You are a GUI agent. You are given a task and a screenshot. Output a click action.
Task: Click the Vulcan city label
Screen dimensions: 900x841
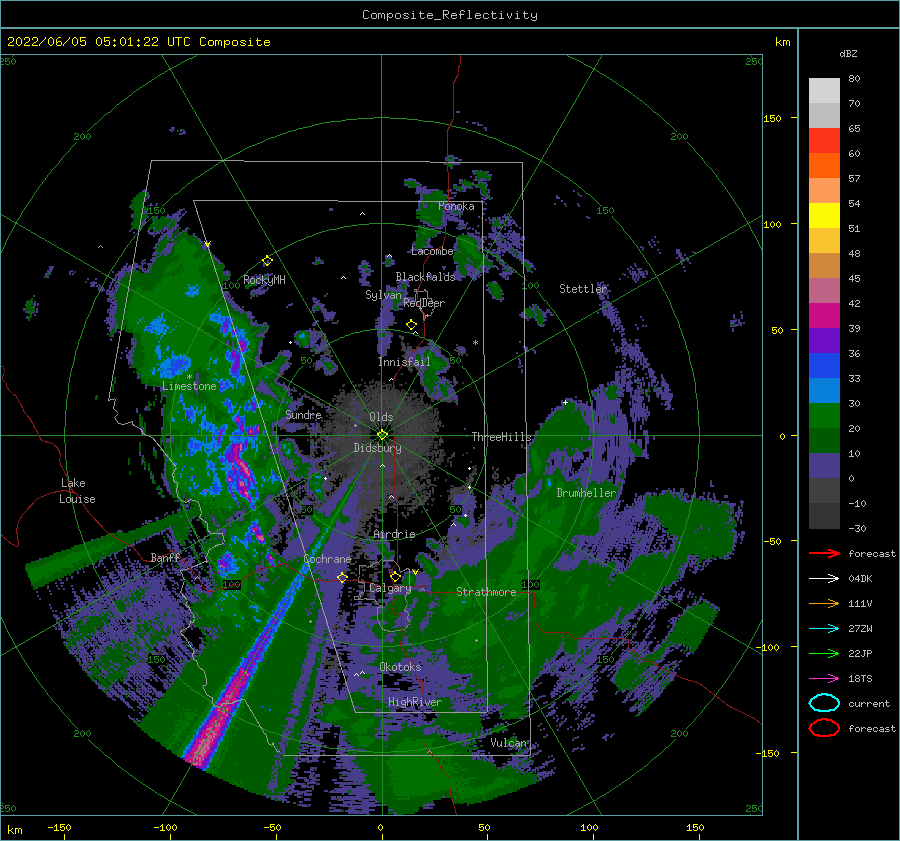(x=509, y=743)
